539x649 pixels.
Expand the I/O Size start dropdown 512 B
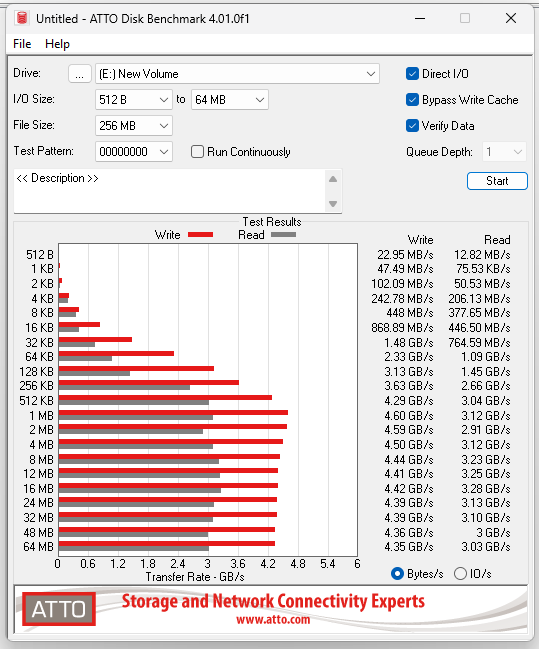[x=134, y=100]
